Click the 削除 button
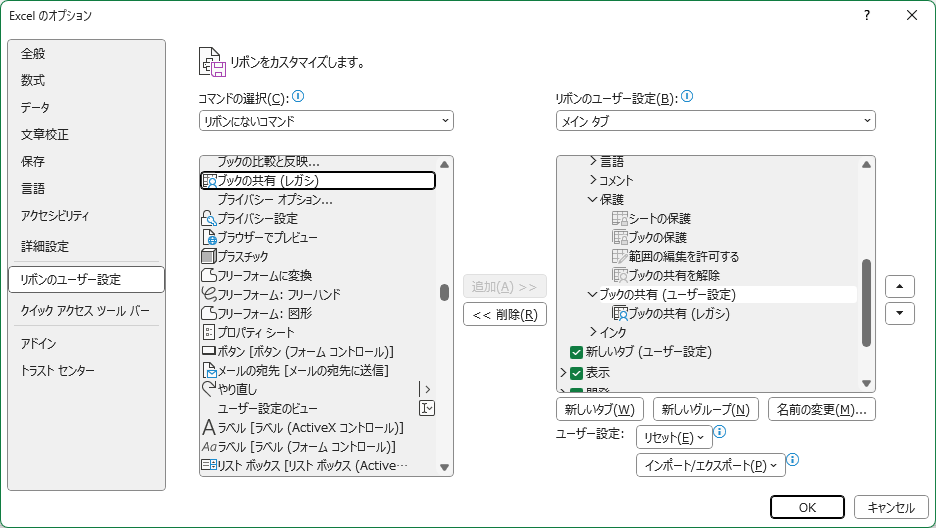The width and height of the screenshot is (936, 528). pyautogui.click(x=505, y=315)
